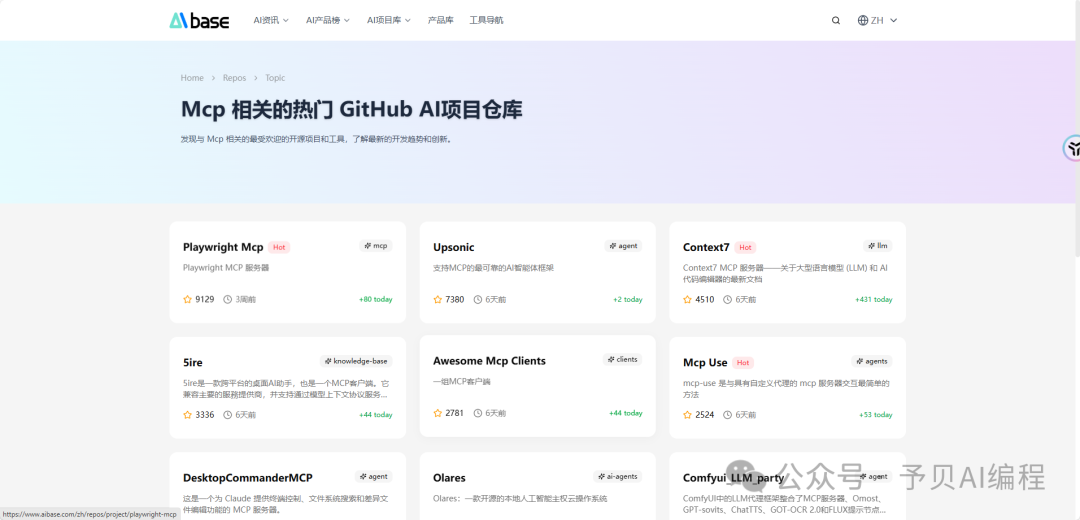The image size is (1080, 520).
Task: Open the Olares project title
Action: click(449, 478)
